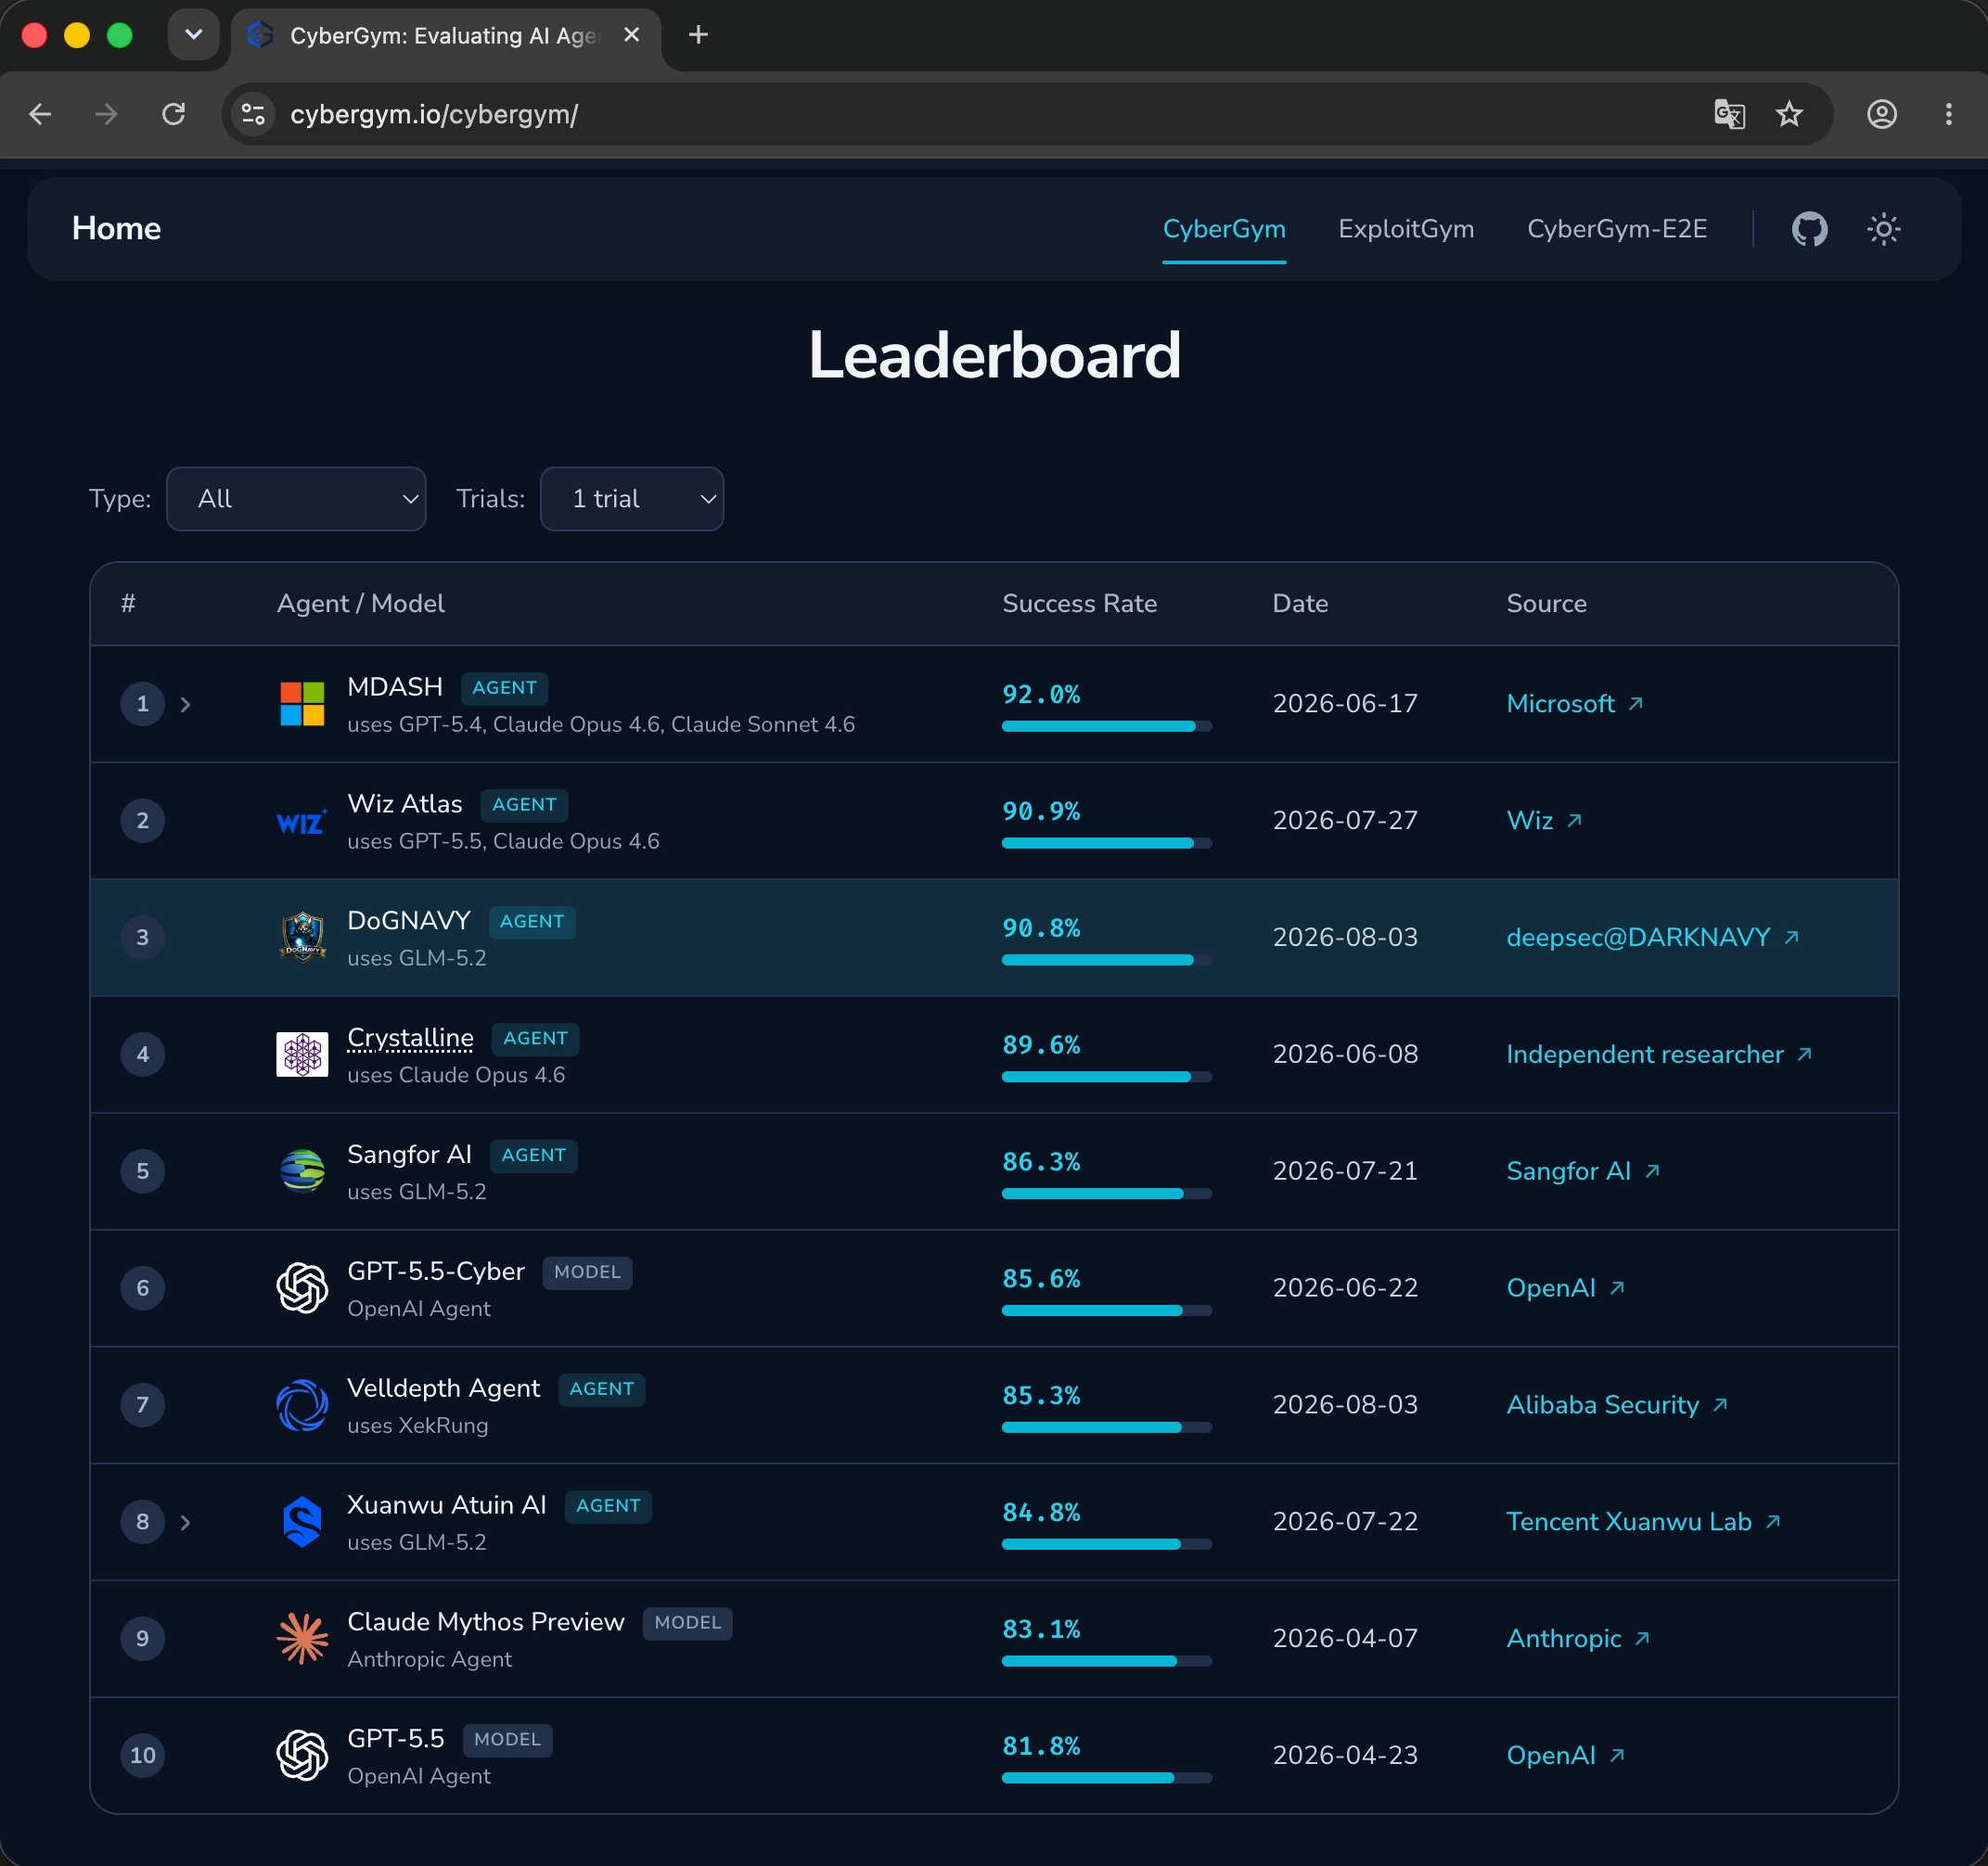Open the tab search dropdown chevron
This screenshot has width=1988, height=1866.
pyautogui.click(x=194, y=35)
